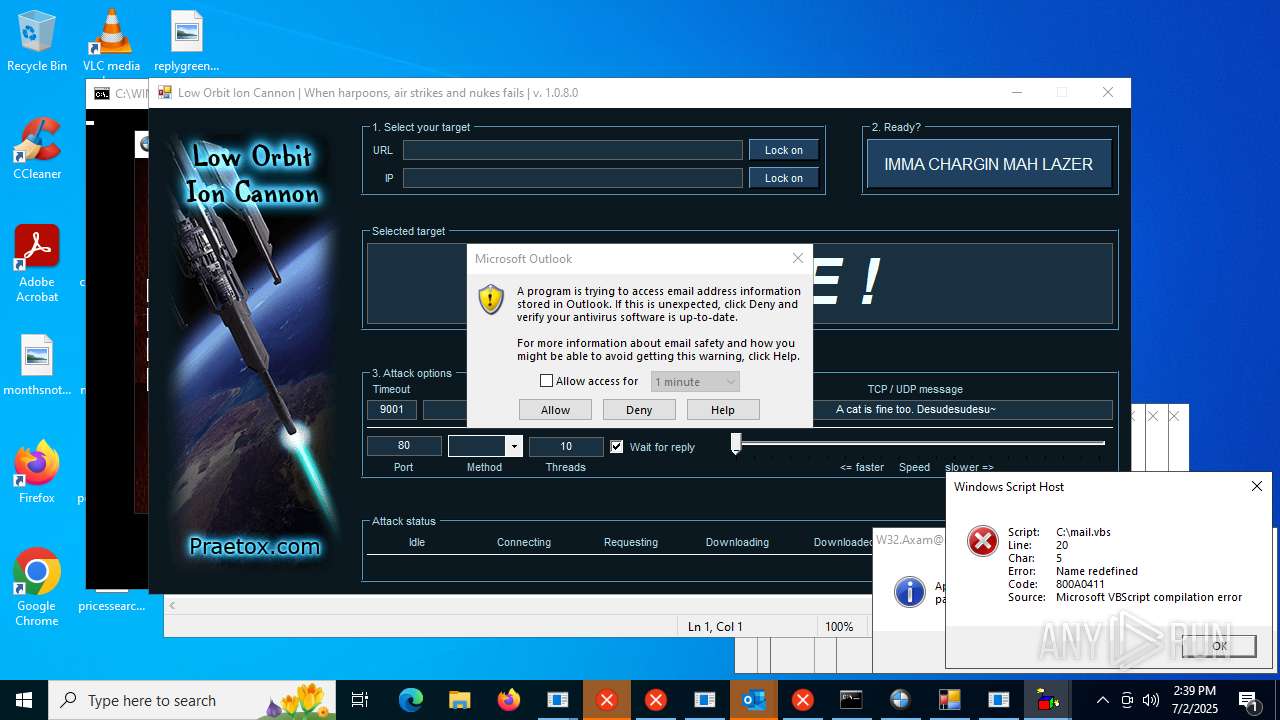Click OK in Windows Script Host dialog
The height and width of the screenshot is (720, 1280).
click(x=1219, y=646)
